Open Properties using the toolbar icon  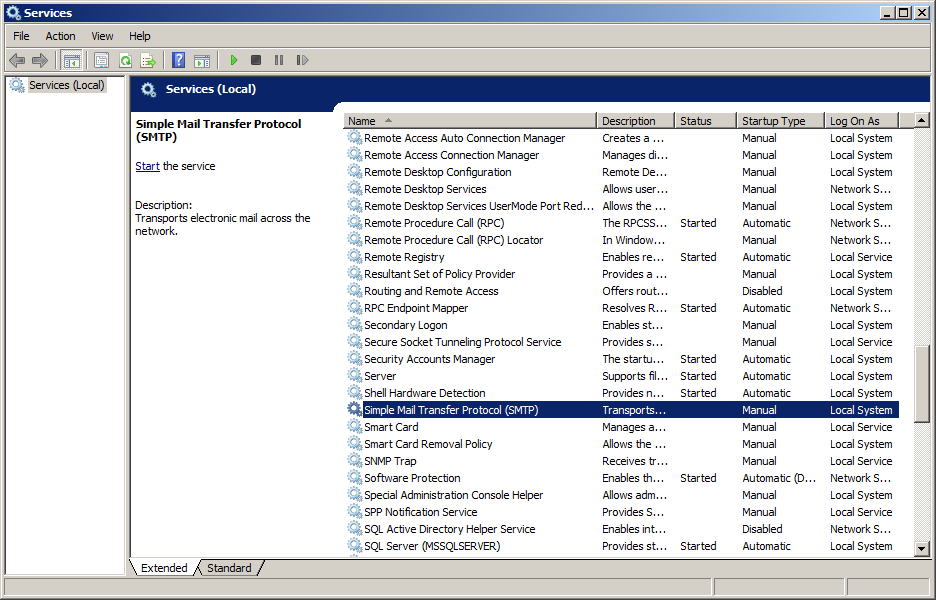pyautogui.click(x=101, y=61)
